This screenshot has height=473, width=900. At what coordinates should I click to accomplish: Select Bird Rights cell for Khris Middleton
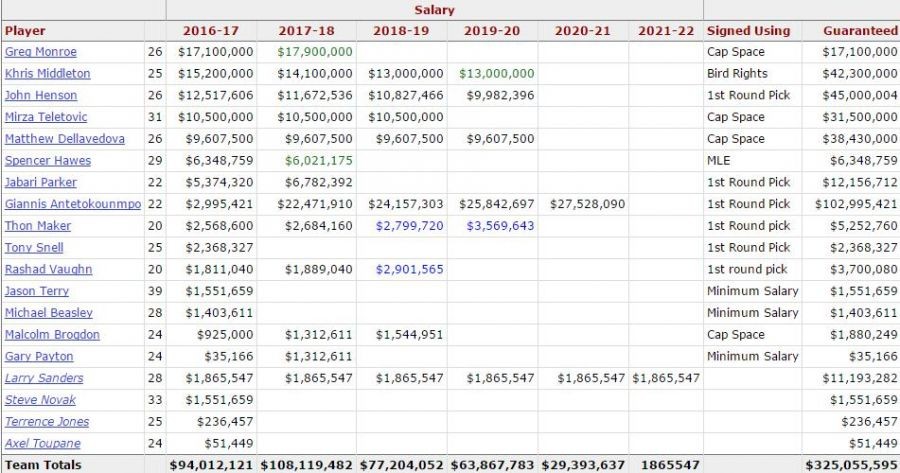pos(737,73)
